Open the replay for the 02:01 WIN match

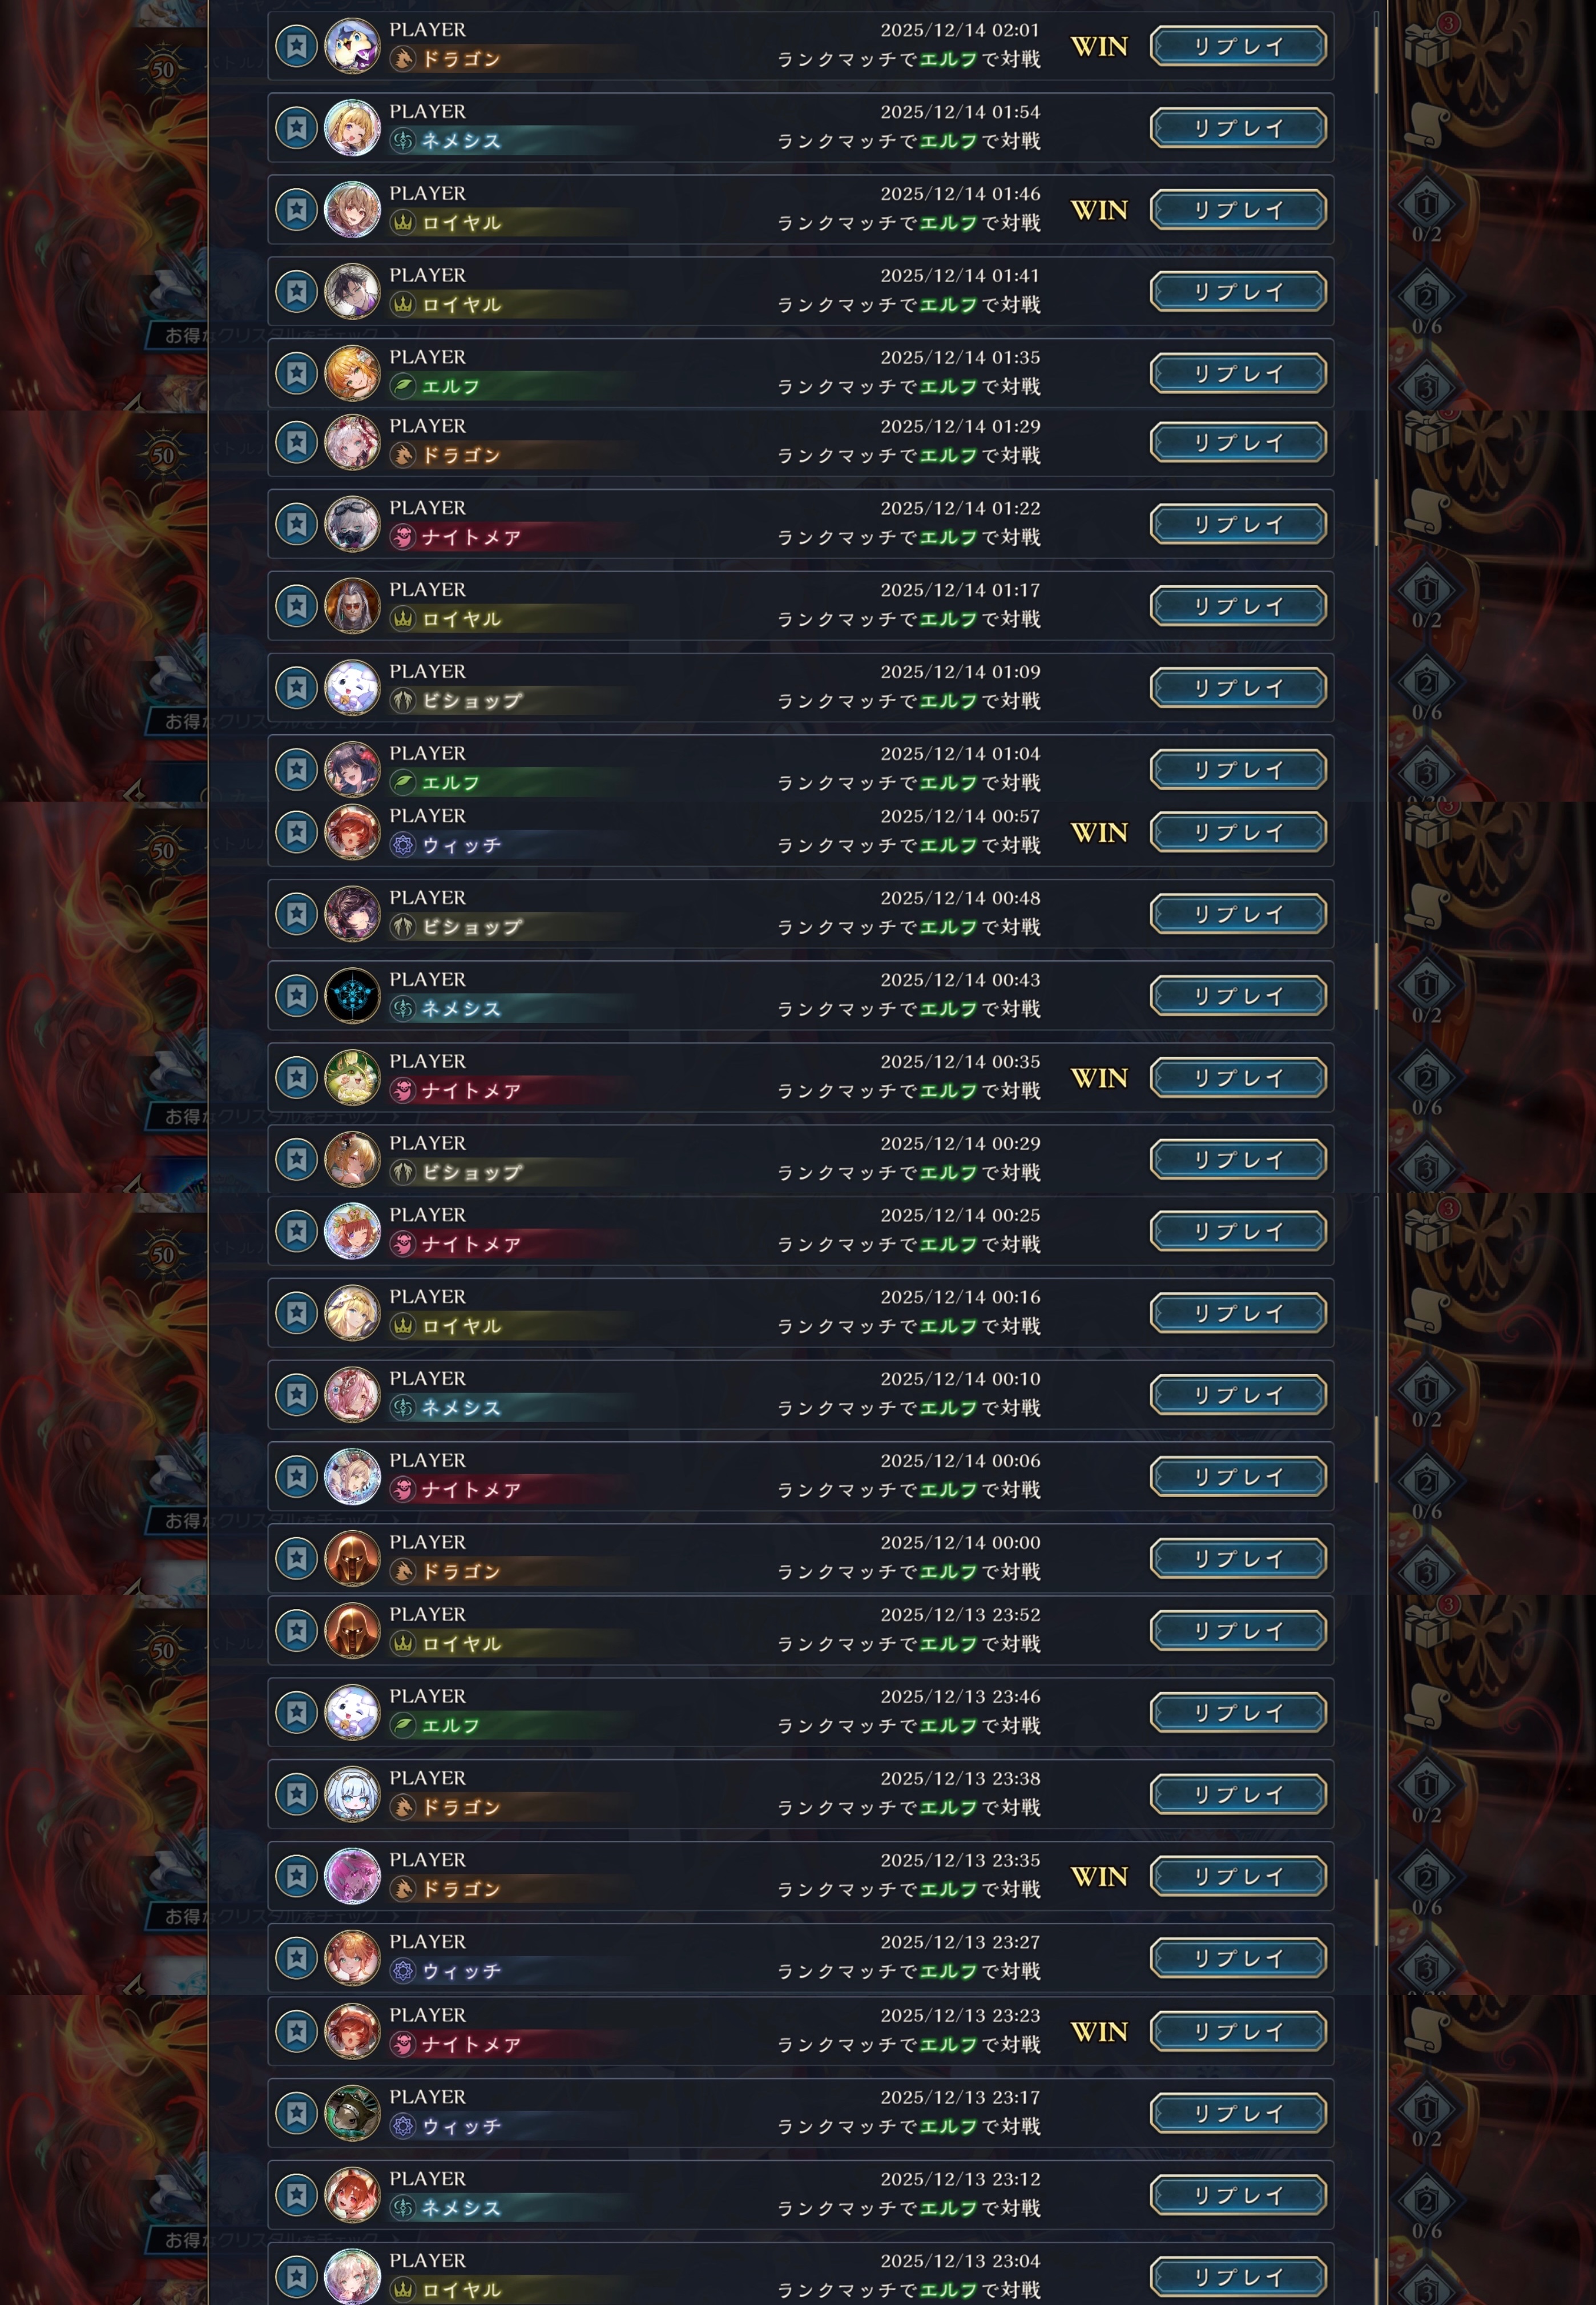tap(1238, 46)
